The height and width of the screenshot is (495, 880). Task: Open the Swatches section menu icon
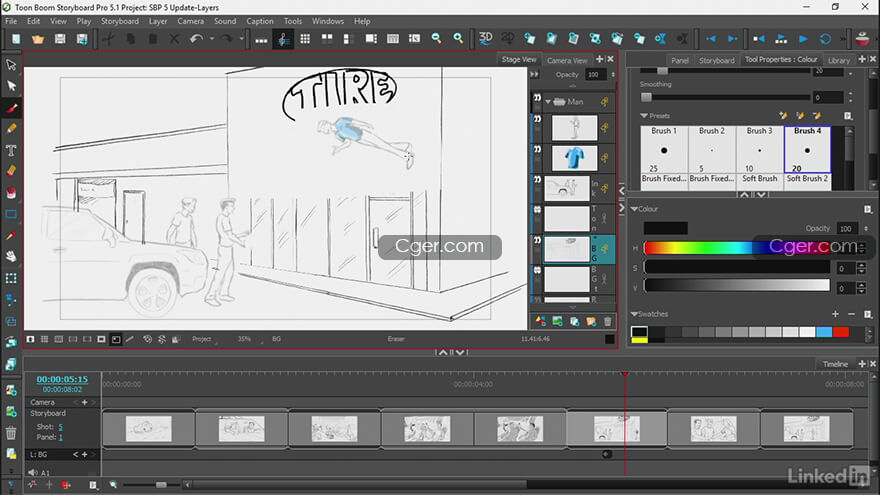tap(868, 314)
